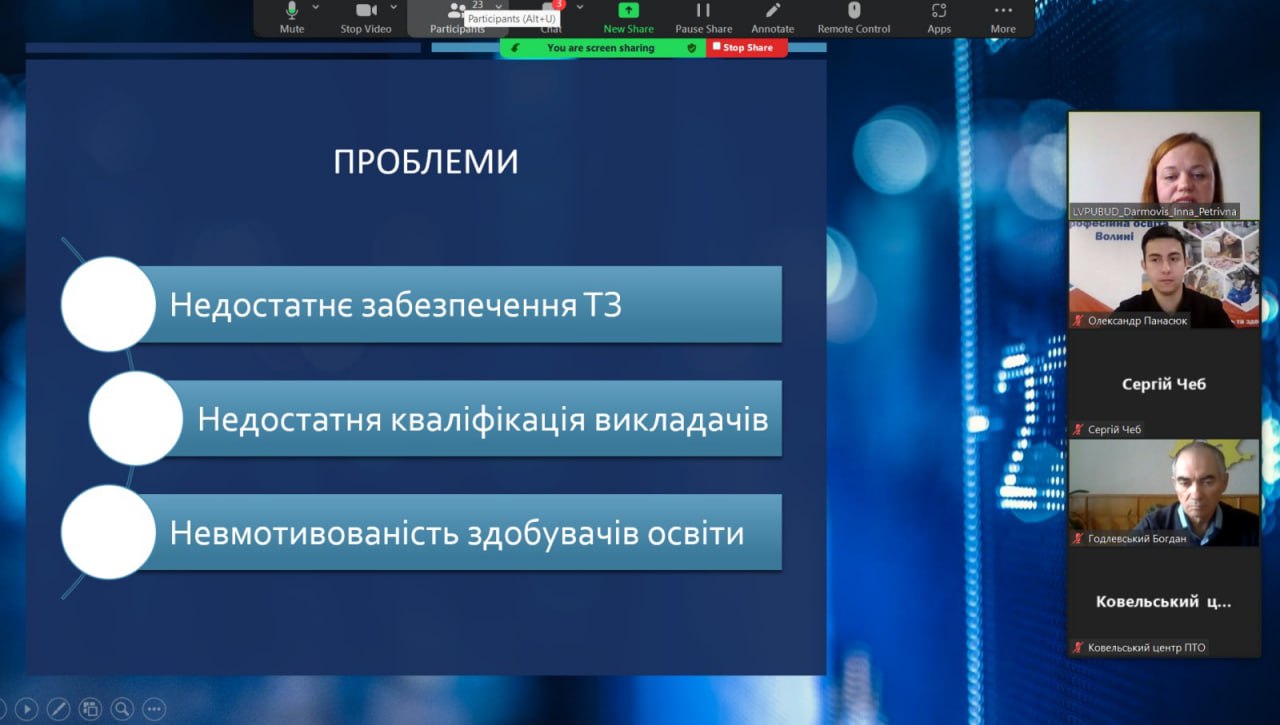Select the slideshow pen tool icon
The height and width of the screenshot is (725, 1280).
[58, 708]
